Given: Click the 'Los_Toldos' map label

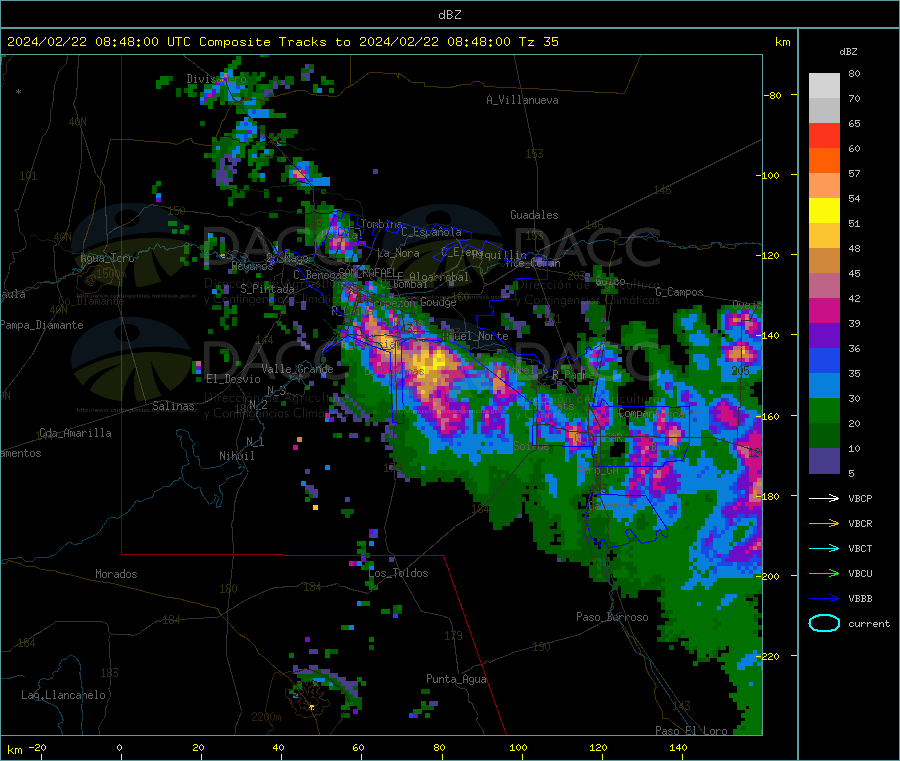Looking at the screenshot, I should 398,573.
